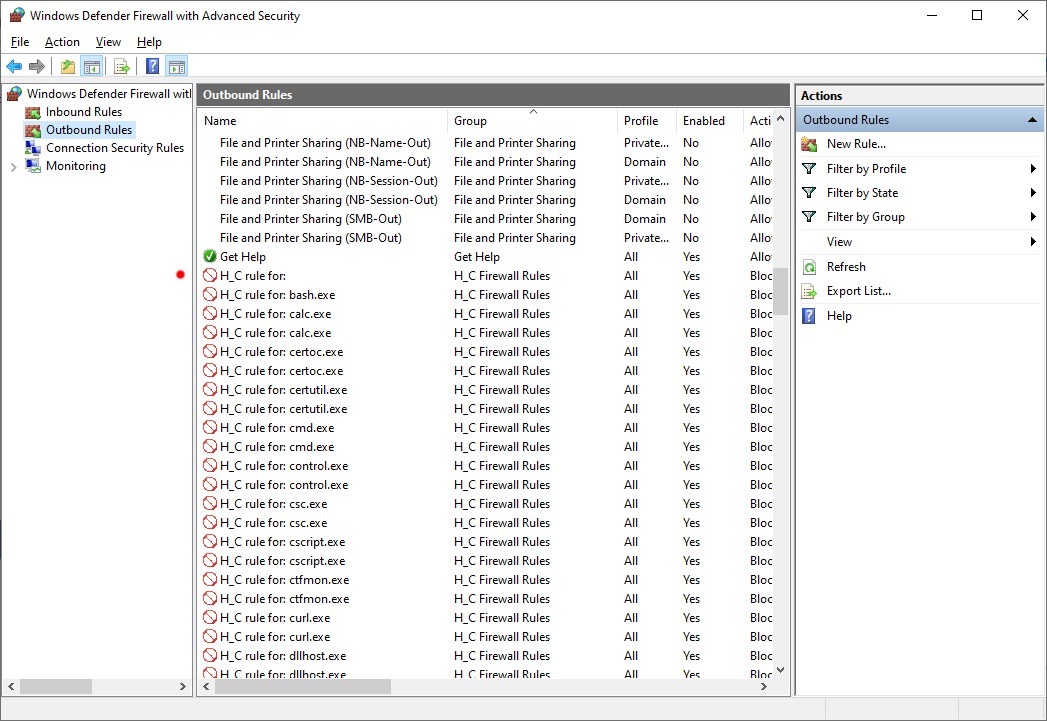The height and width of the screenshot is (721, 1047).
Task: Expand the Monitoring tree node
Action: 13,167
